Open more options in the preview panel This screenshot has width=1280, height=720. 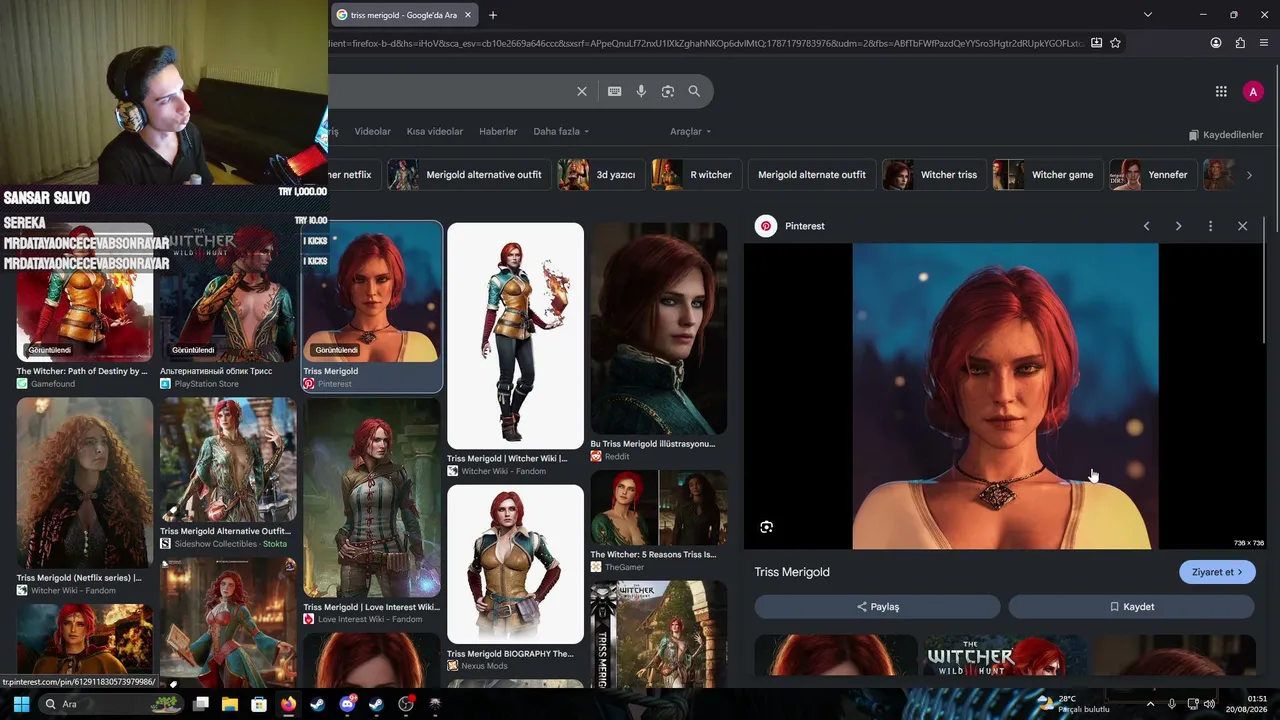[x=1210, y=226]
